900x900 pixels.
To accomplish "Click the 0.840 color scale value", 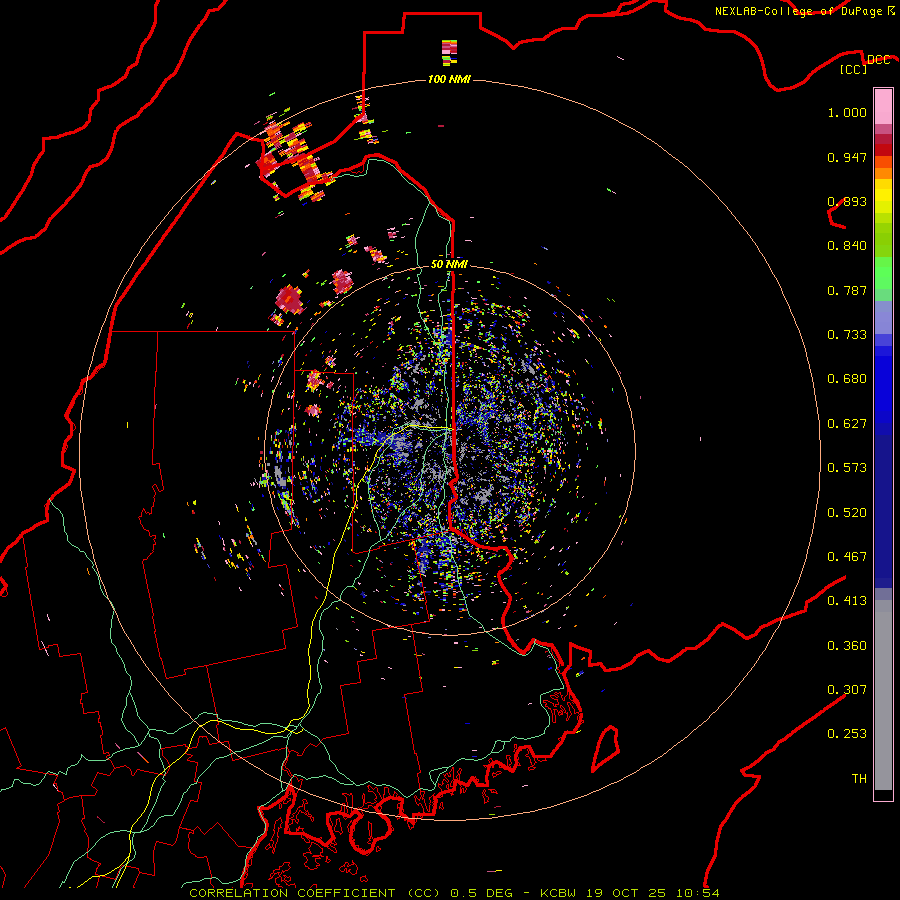I will point(847,246).
